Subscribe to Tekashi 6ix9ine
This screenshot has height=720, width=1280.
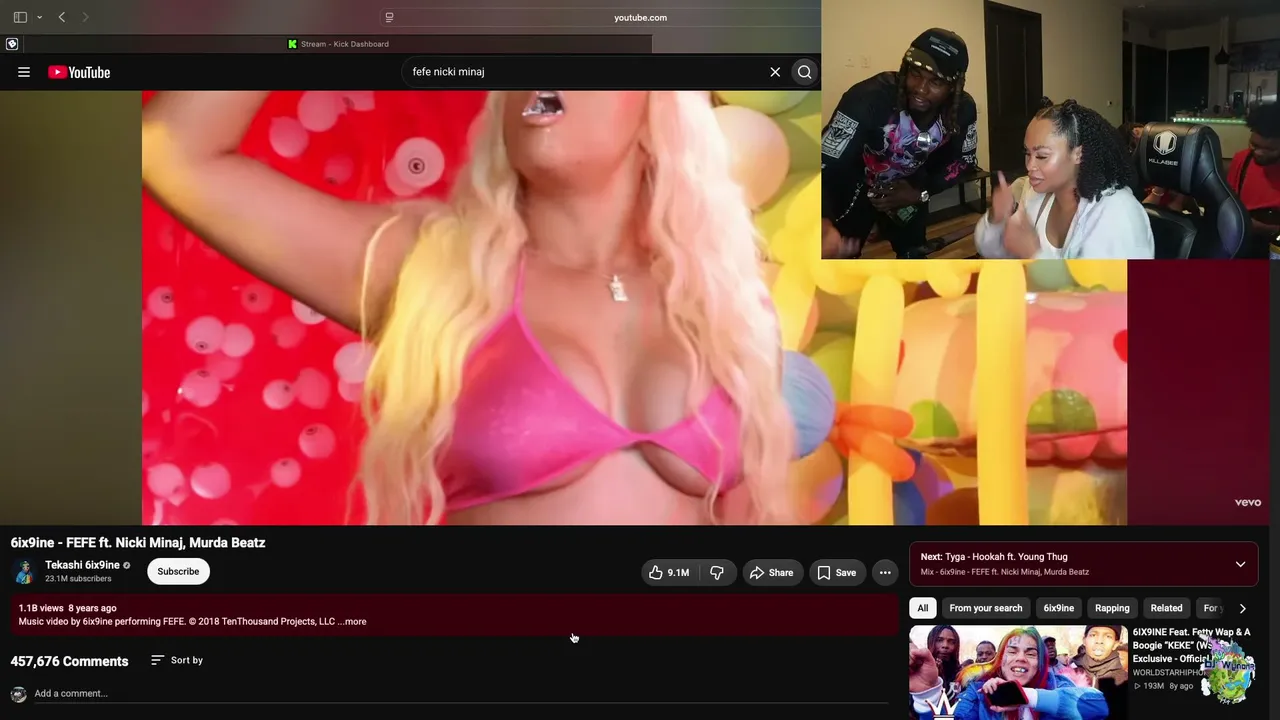pyautogui.click(x=178, y=571)
